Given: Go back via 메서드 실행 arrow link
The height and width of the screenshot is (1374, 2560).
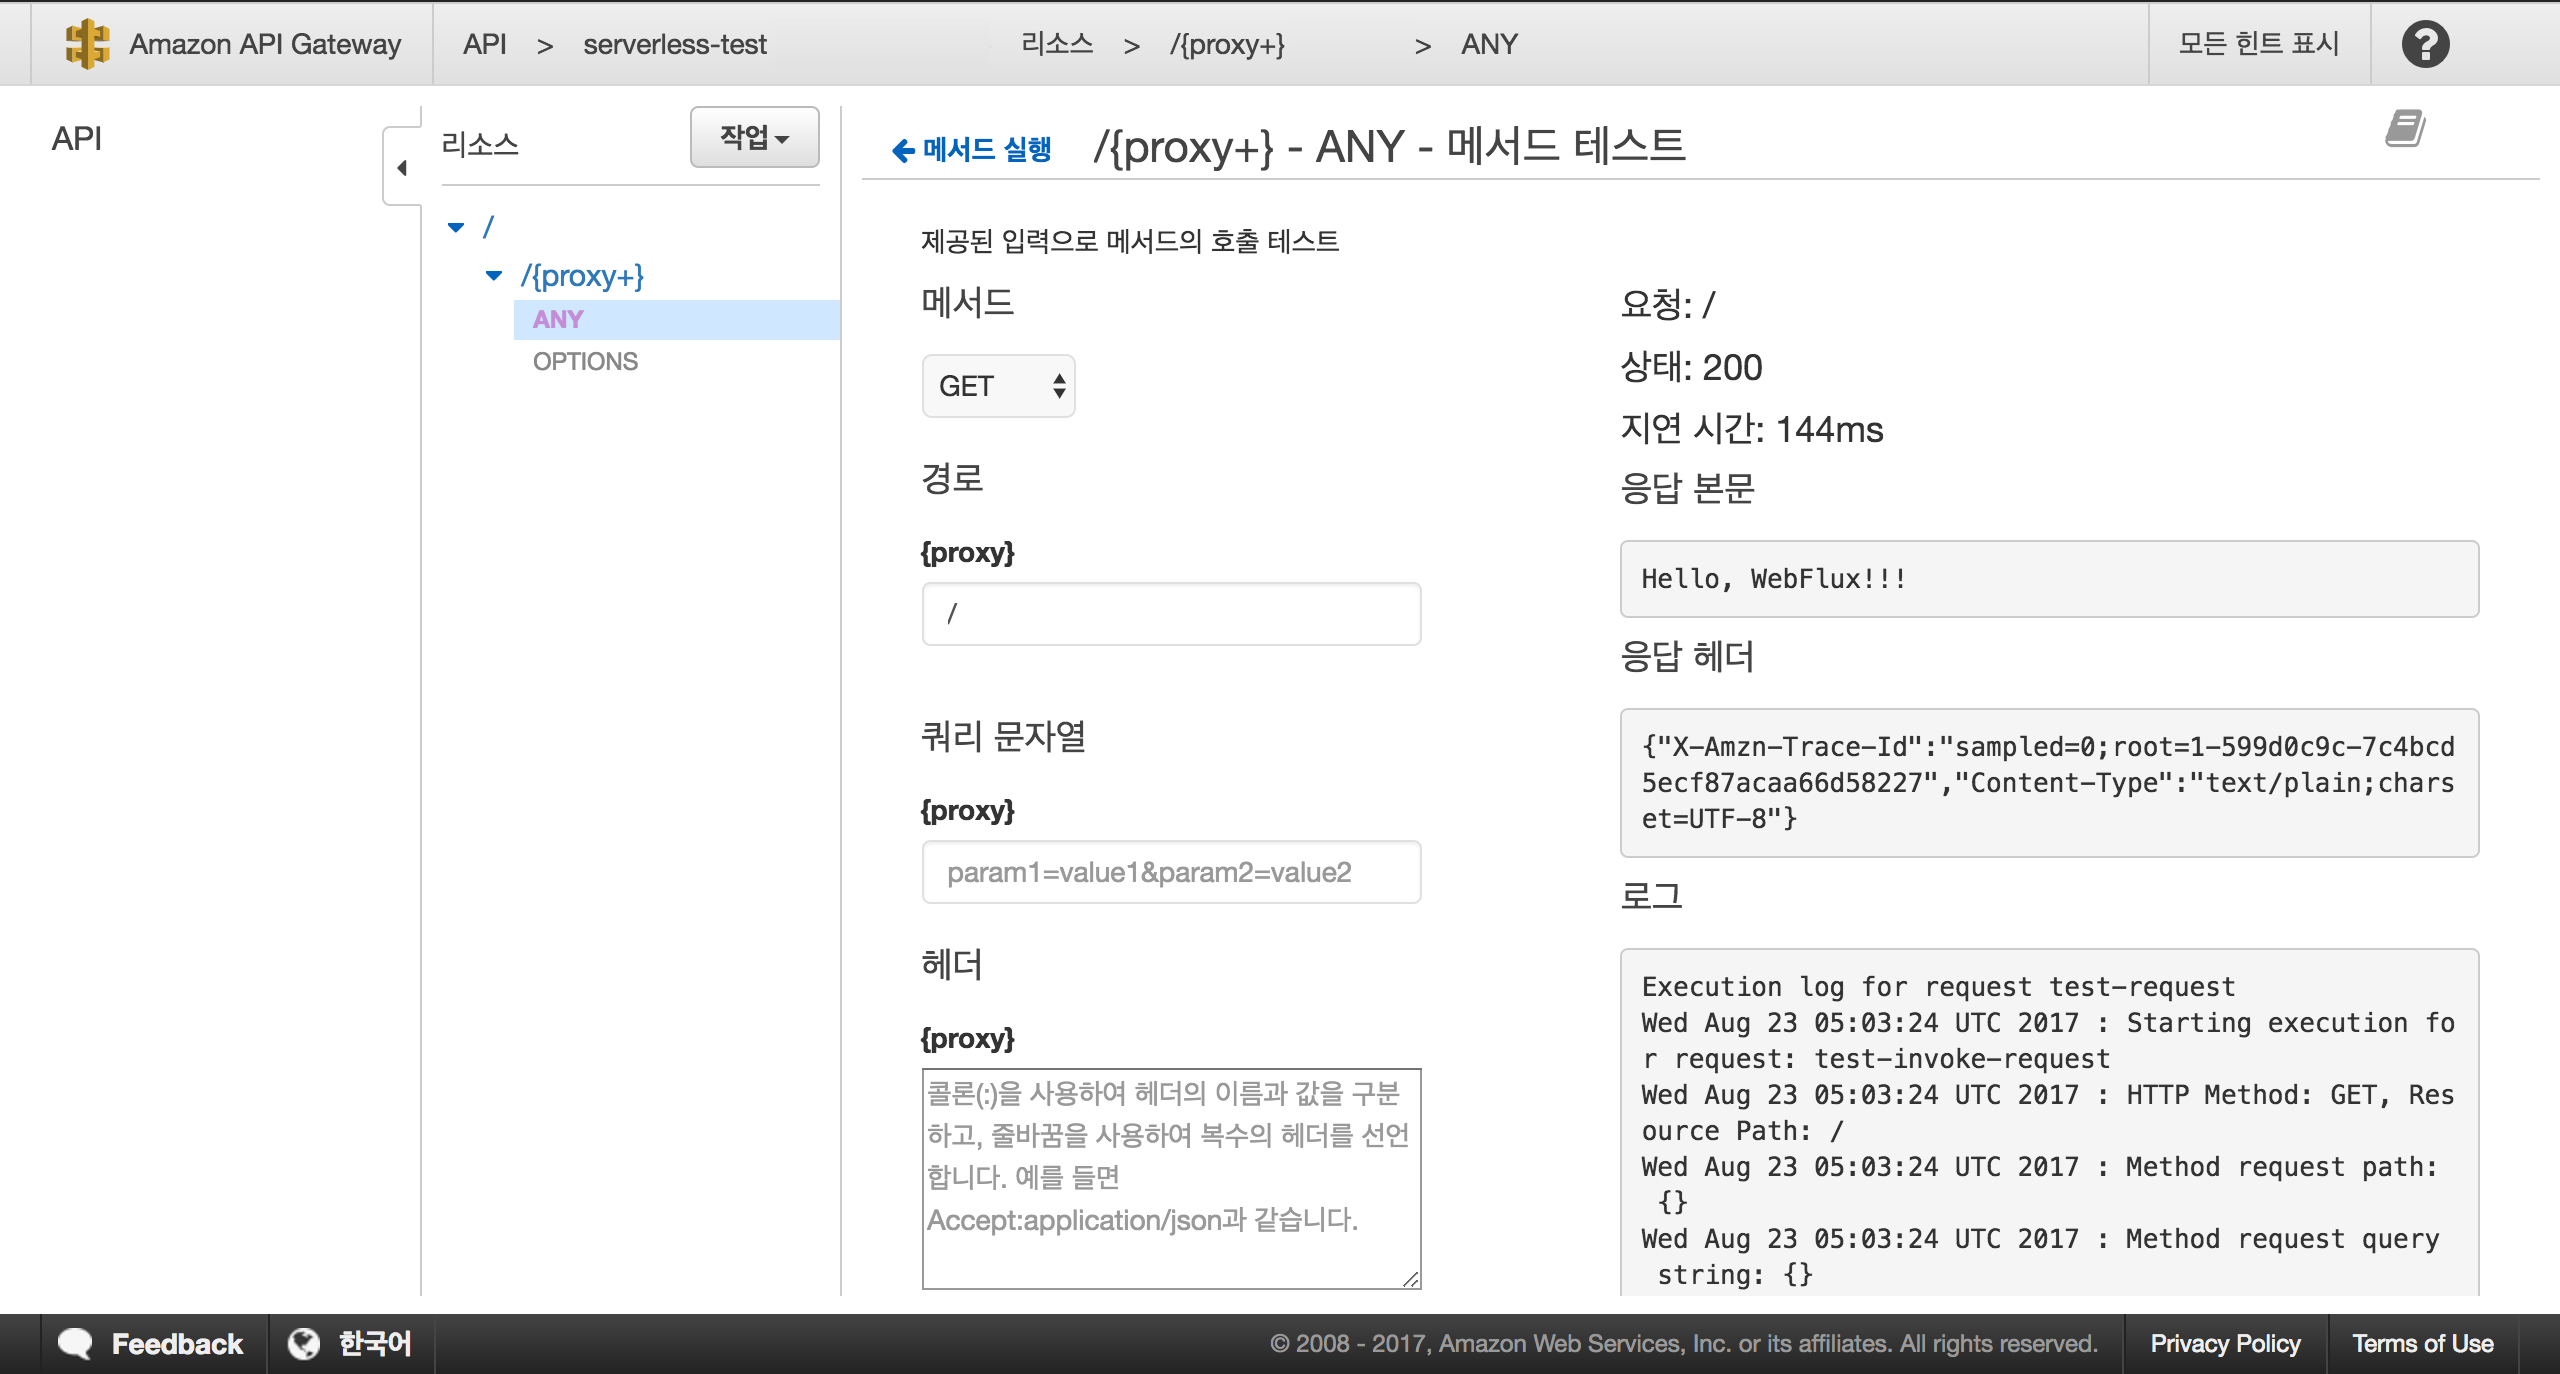Looking at the screenshot, I should coord(971,150).
